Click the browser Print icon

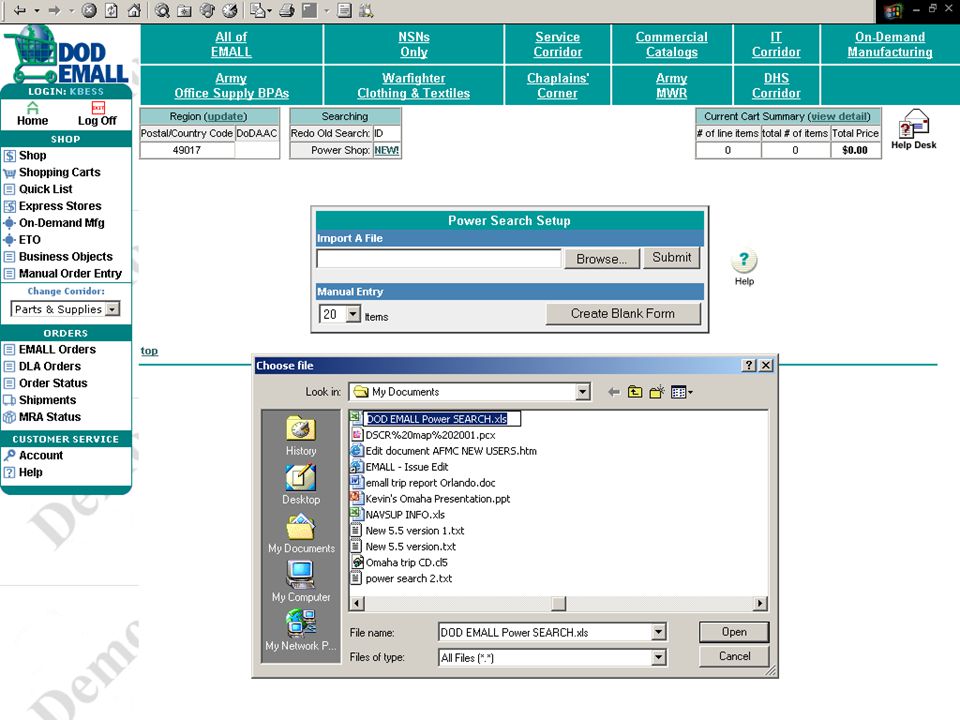pos(287,10)
